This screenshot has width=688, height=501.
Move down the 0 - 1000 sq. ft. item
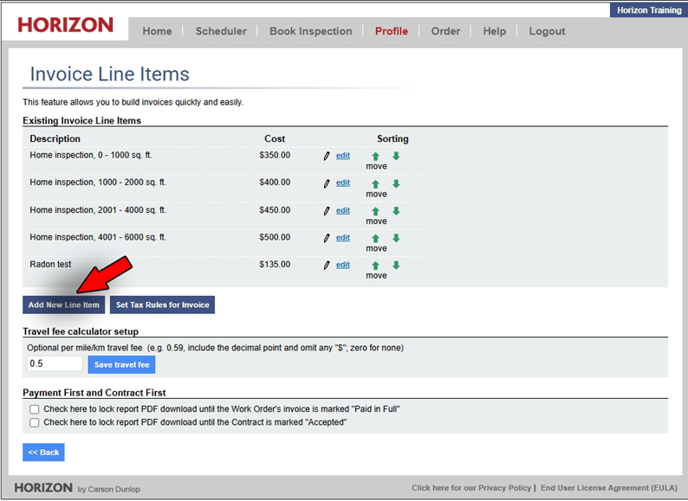(396, 156)
